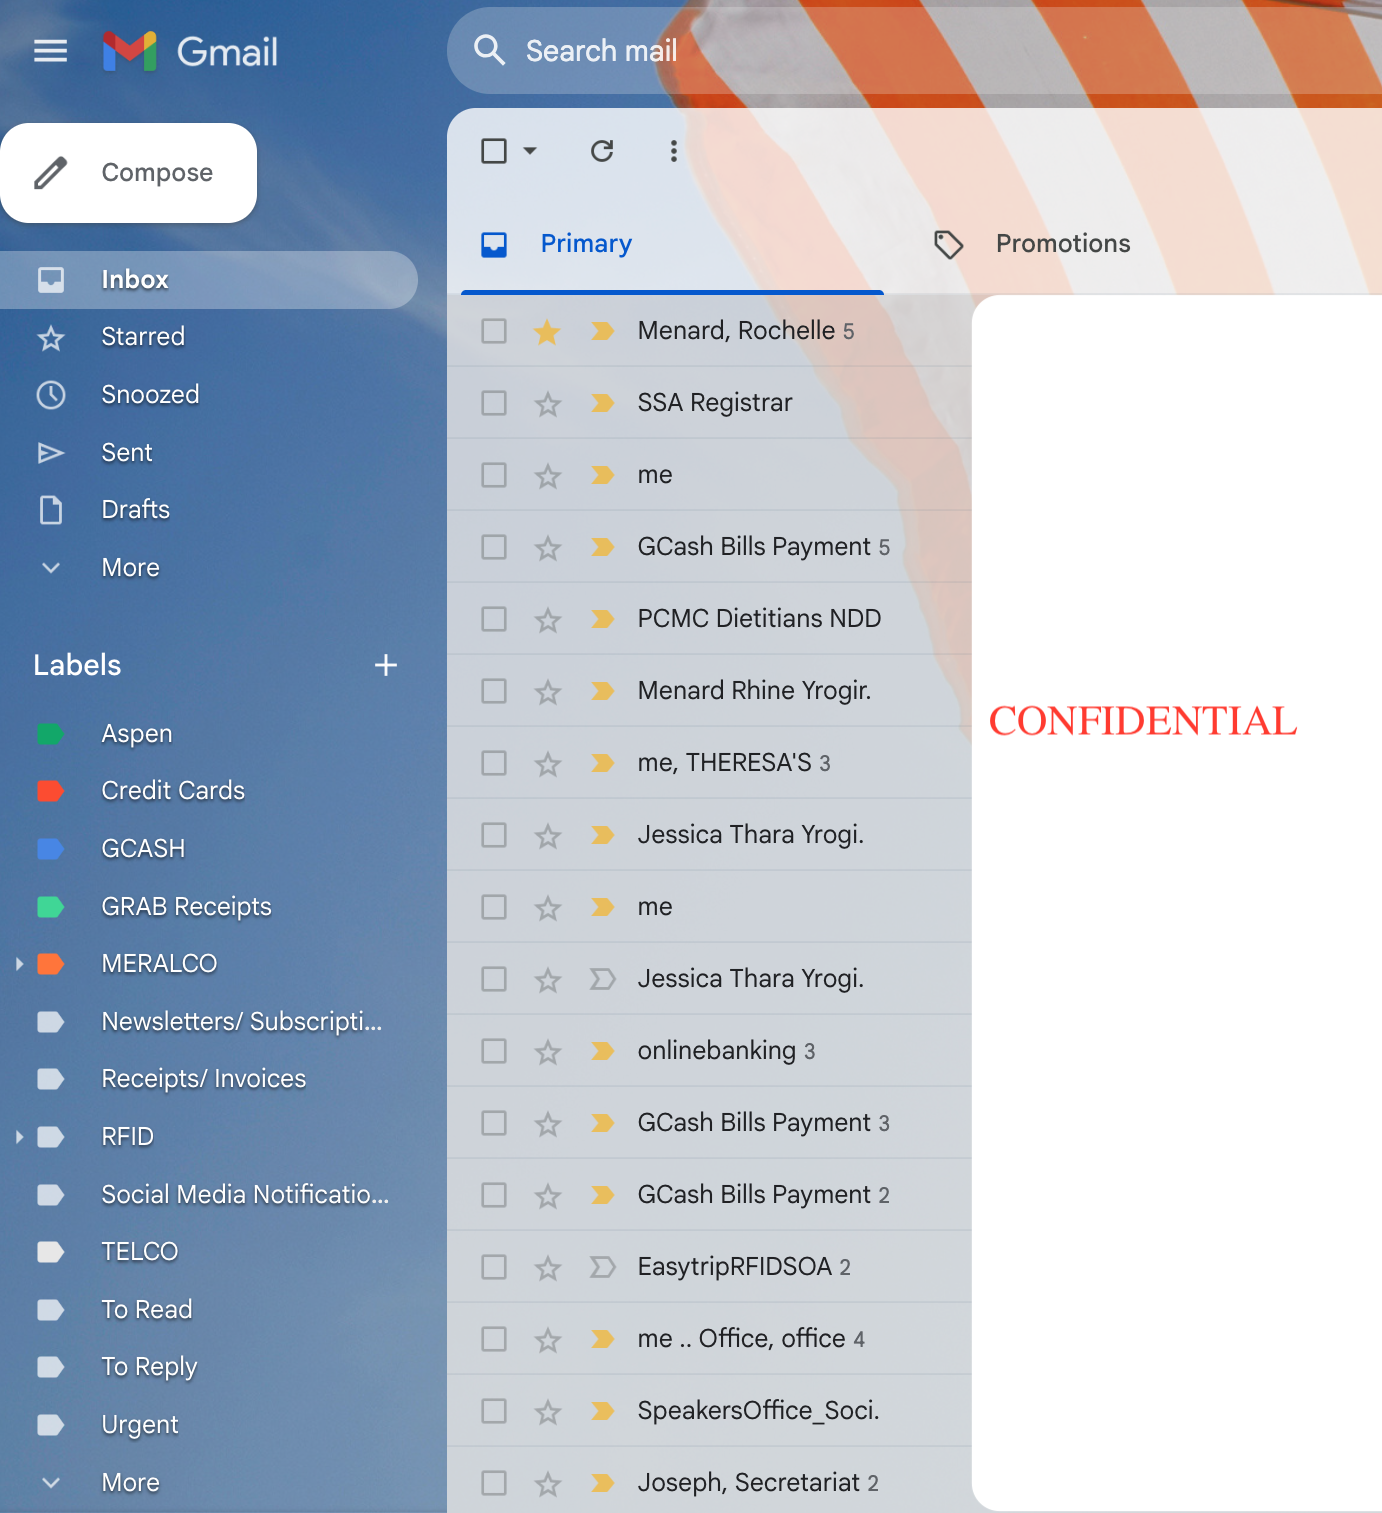Open the More options three-dot menu
Viewport: 1382px width, 1513px height.
pos(673,151)
